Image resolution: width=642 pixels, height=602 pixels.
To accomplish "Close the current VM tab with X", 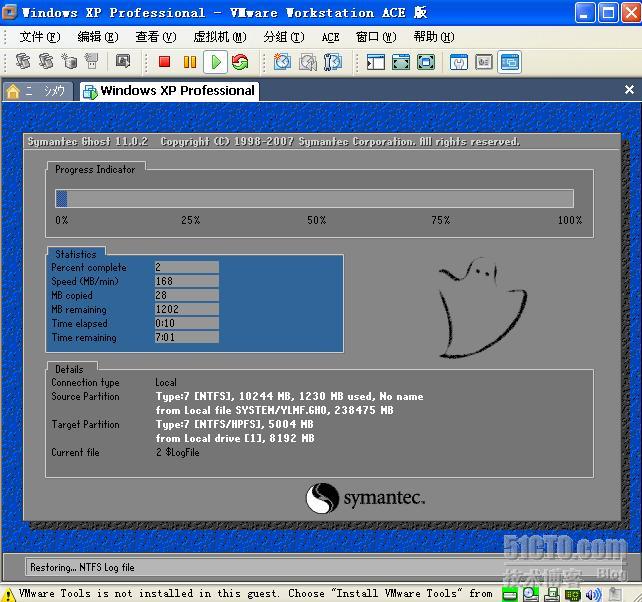I will tap(629, 90).
